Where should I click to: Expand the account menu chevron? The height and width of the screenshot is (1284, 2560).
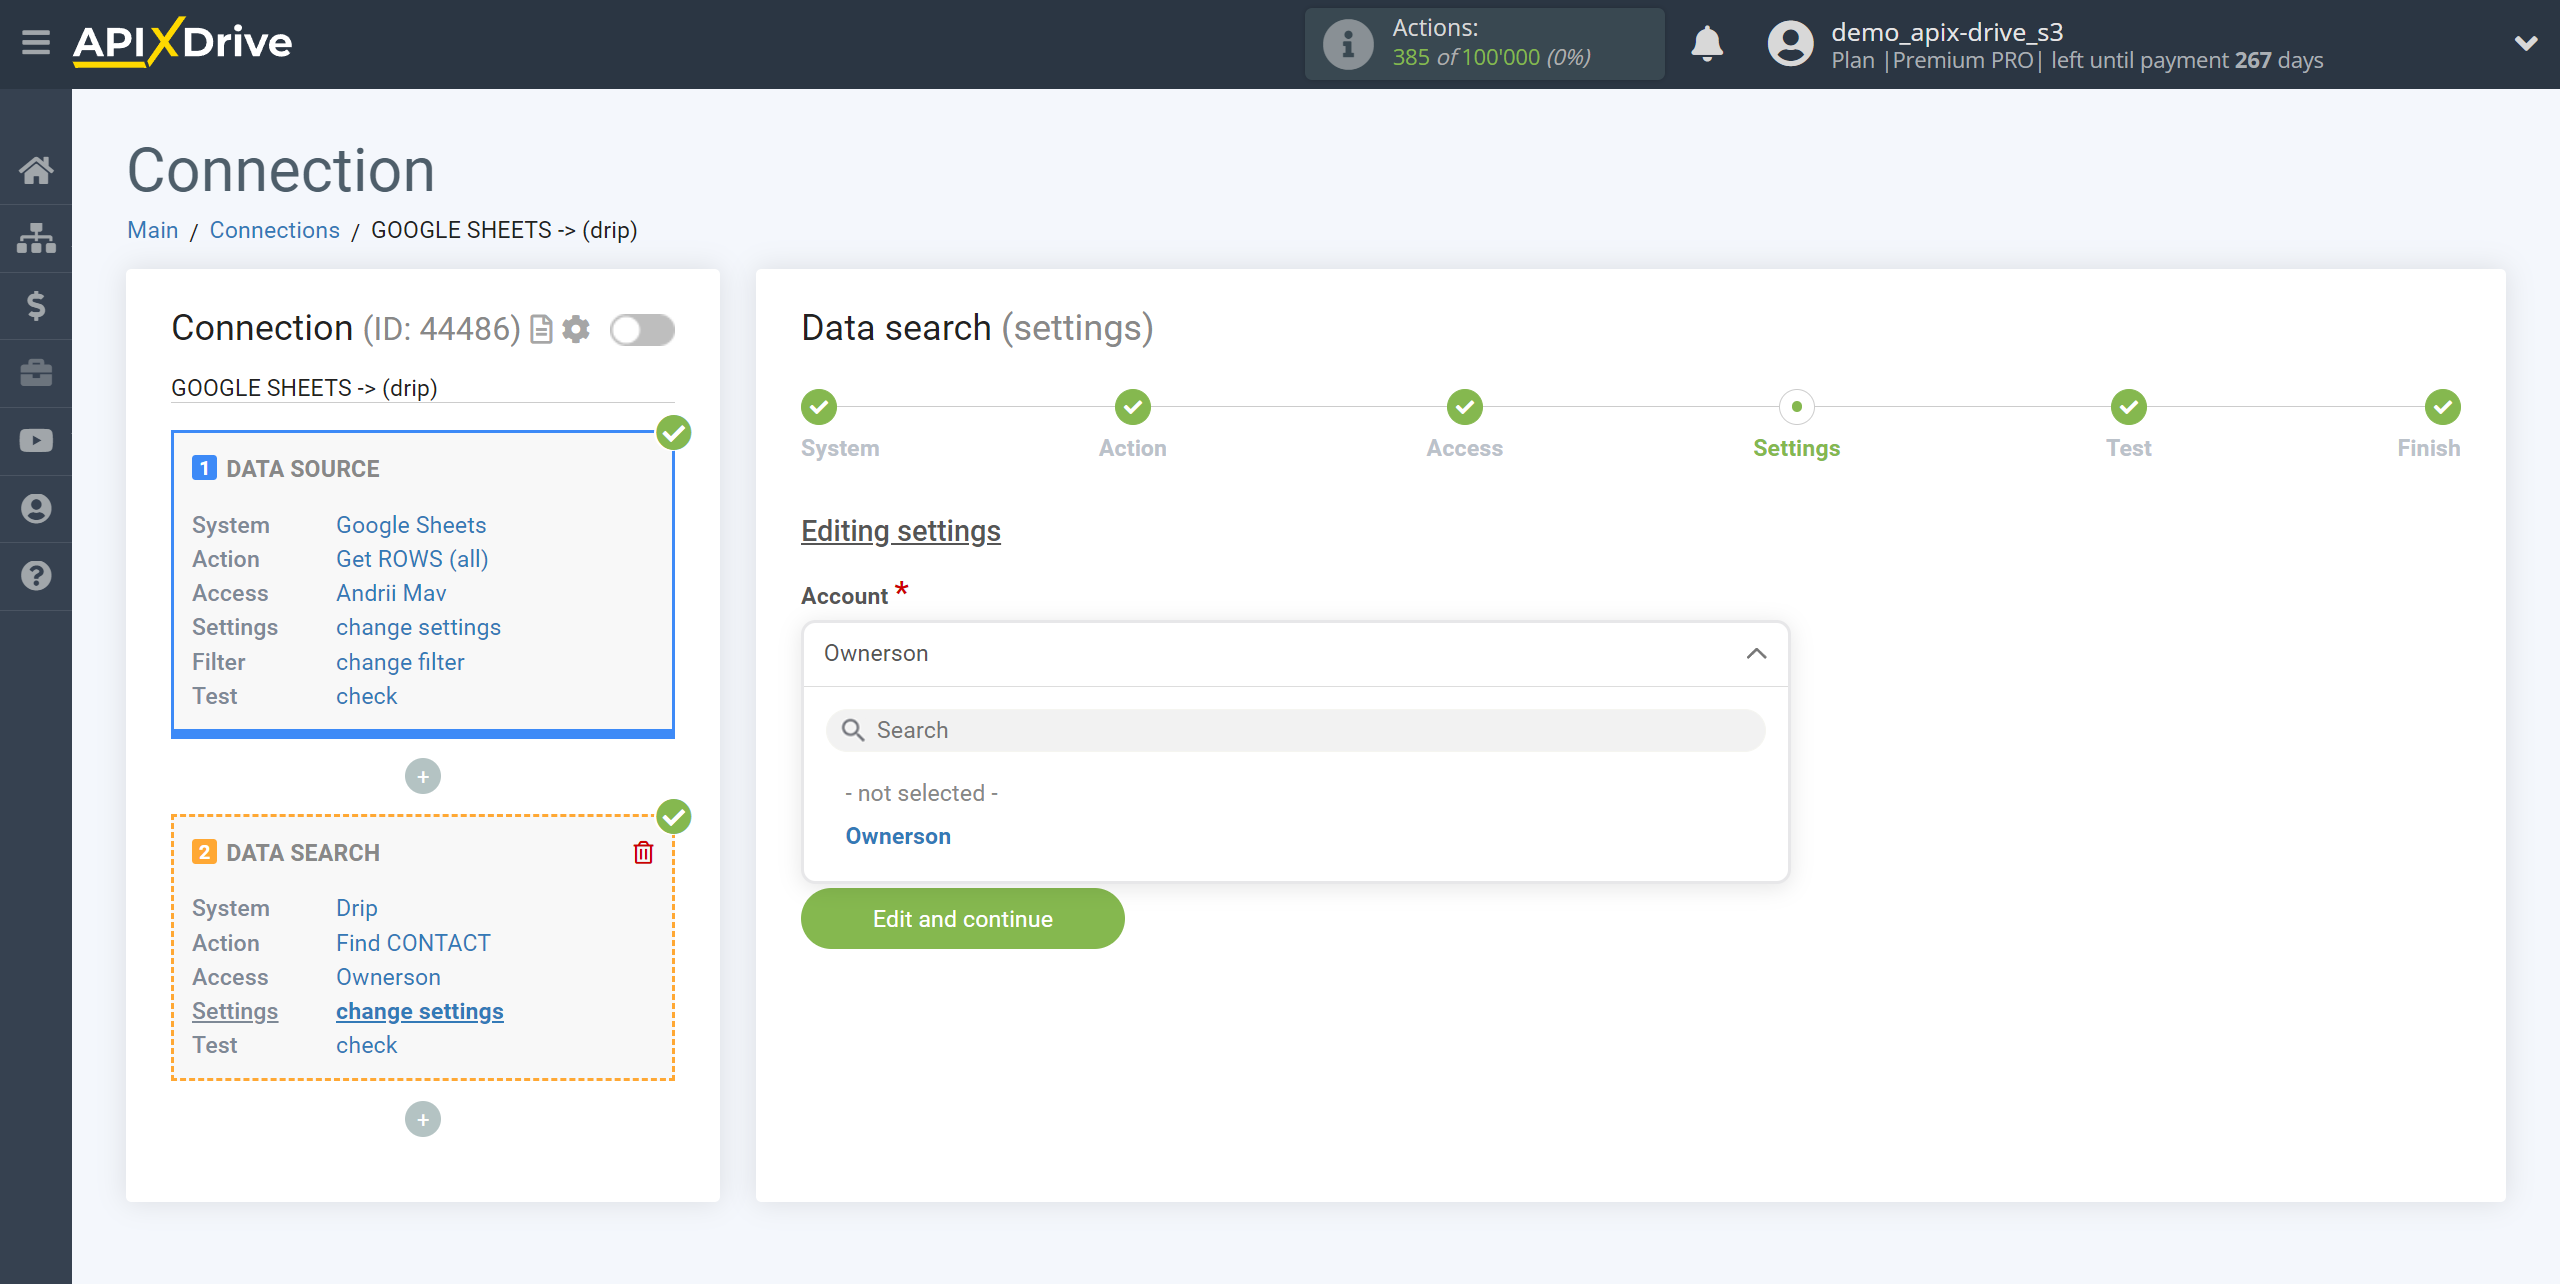pyautogui.click(x=2526, y=43)
